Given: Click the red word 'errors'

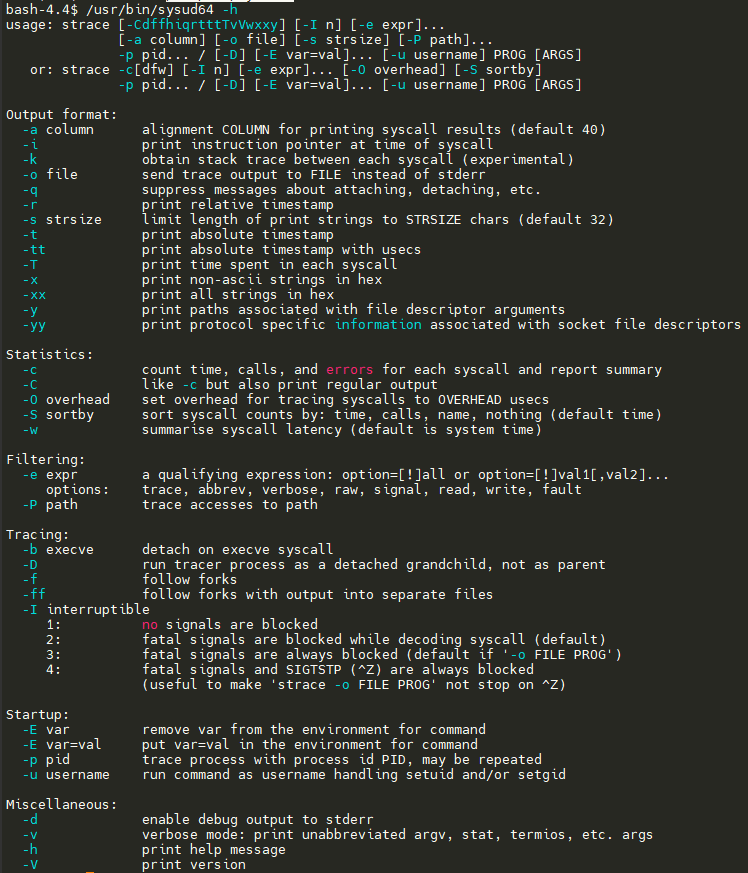Looking at the screenshot, I should pyautogui.click(x=349, y=370).
